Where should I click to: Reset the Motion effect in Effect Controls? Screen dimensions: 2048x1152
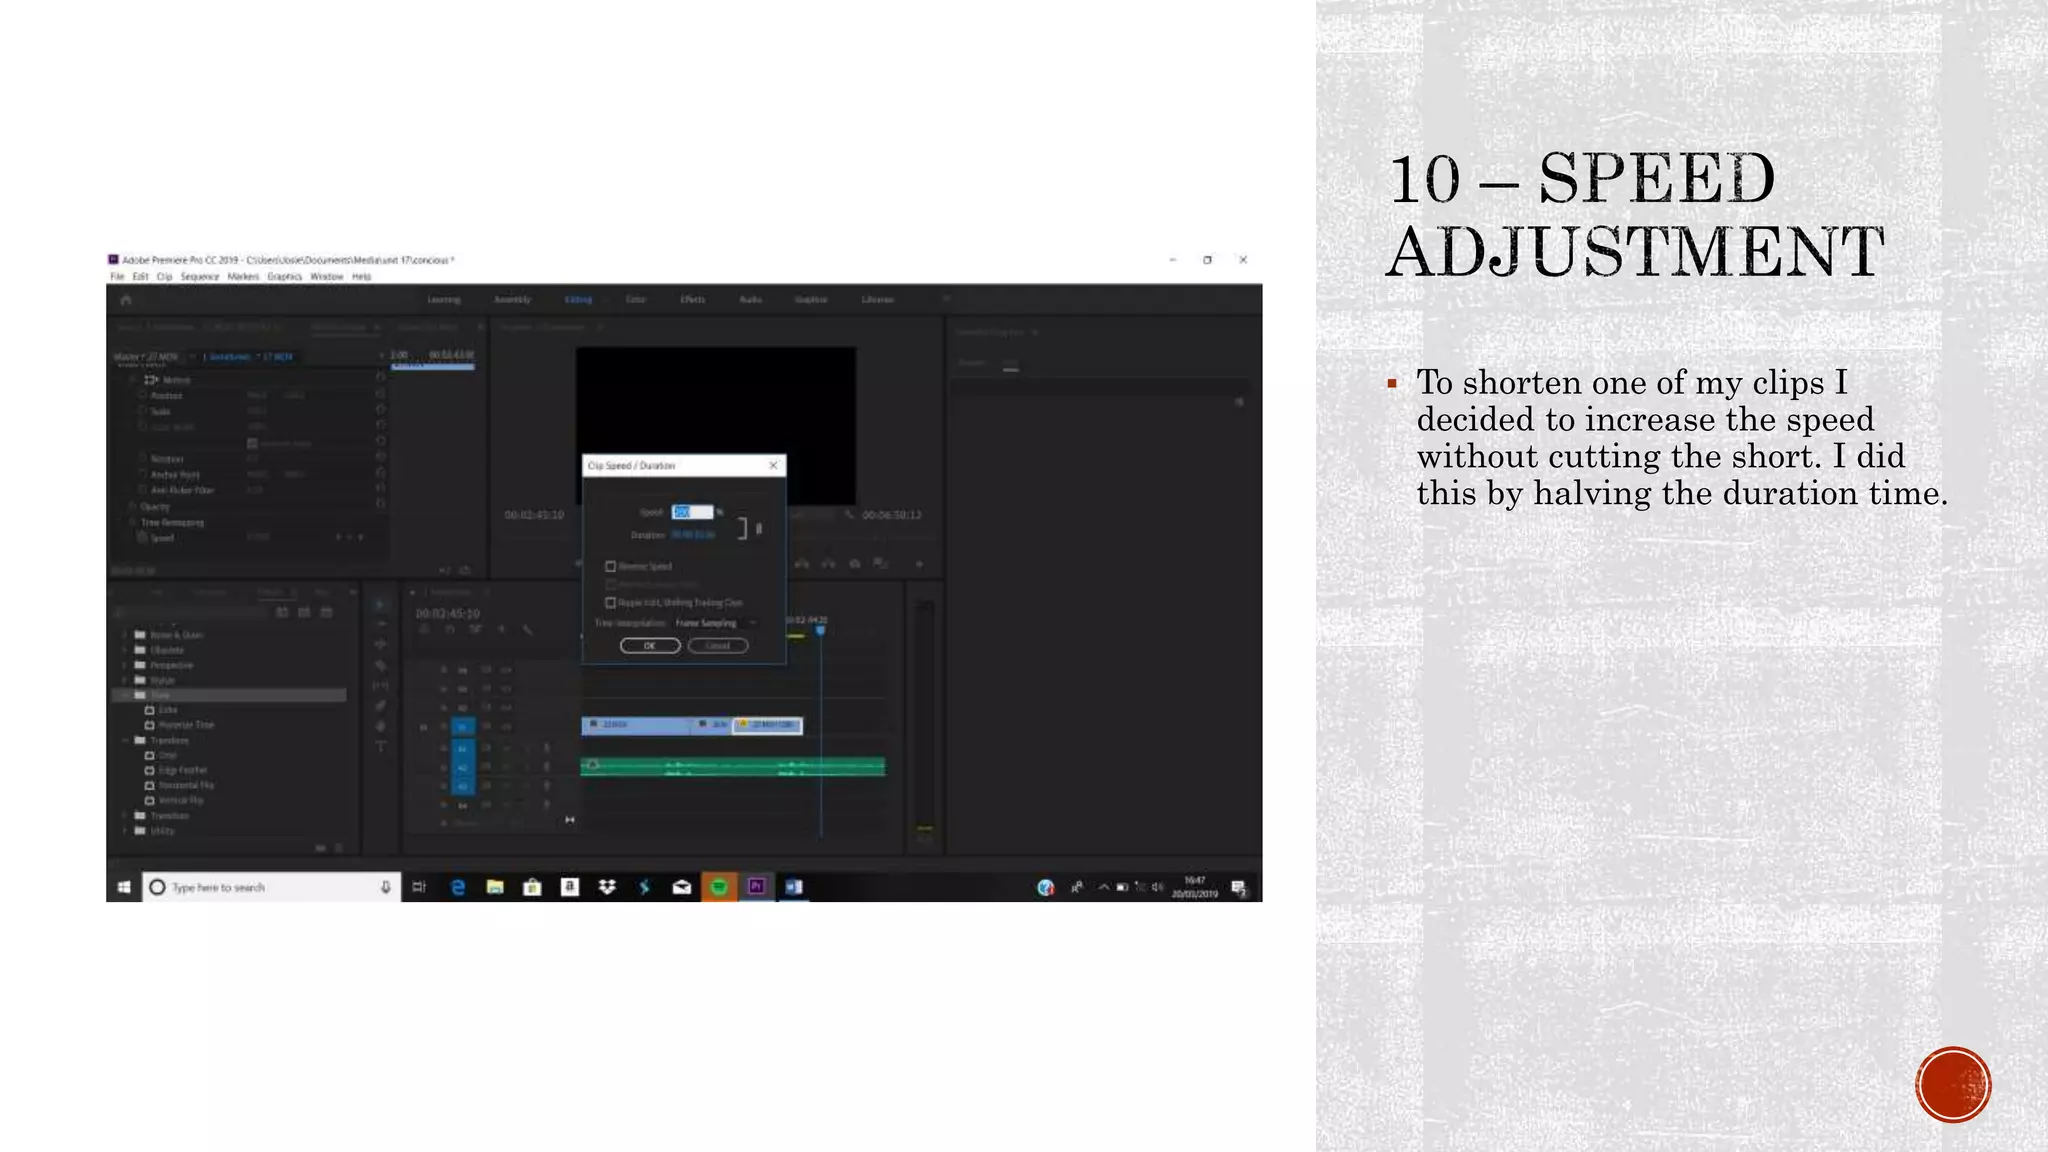[x=380, y=378]
